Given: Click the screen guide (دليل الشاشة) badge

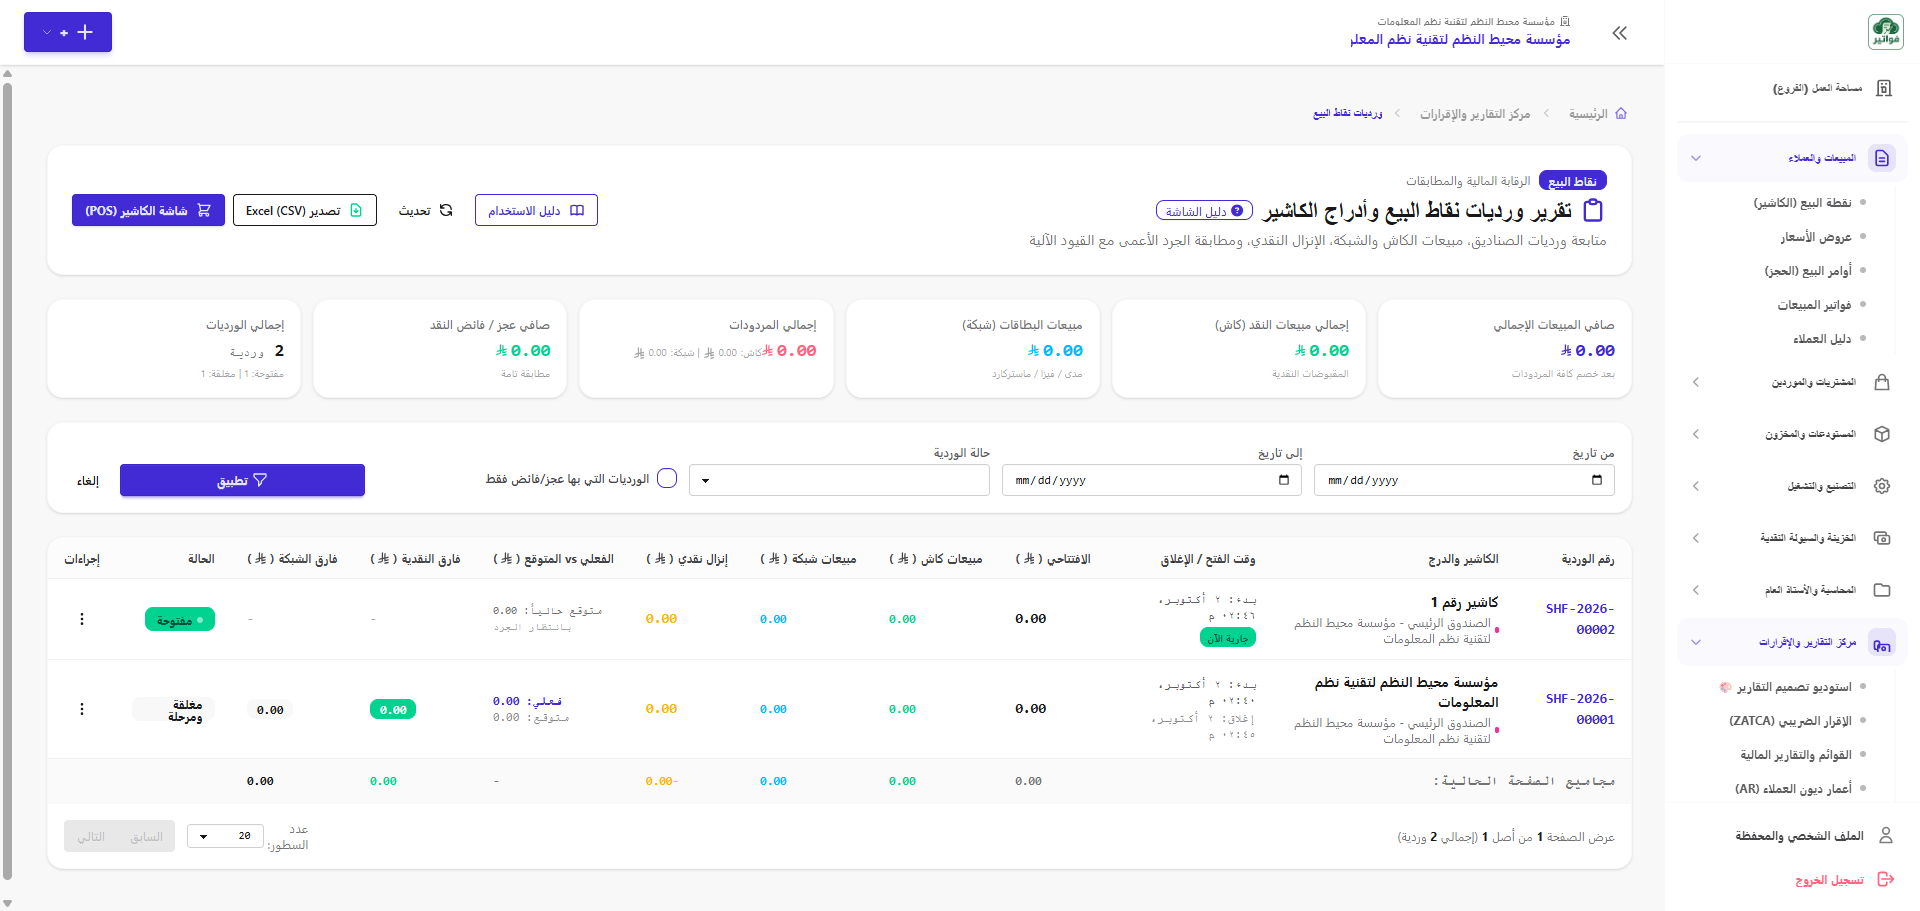Looking at the screenshot, I should click(1204, 211).
